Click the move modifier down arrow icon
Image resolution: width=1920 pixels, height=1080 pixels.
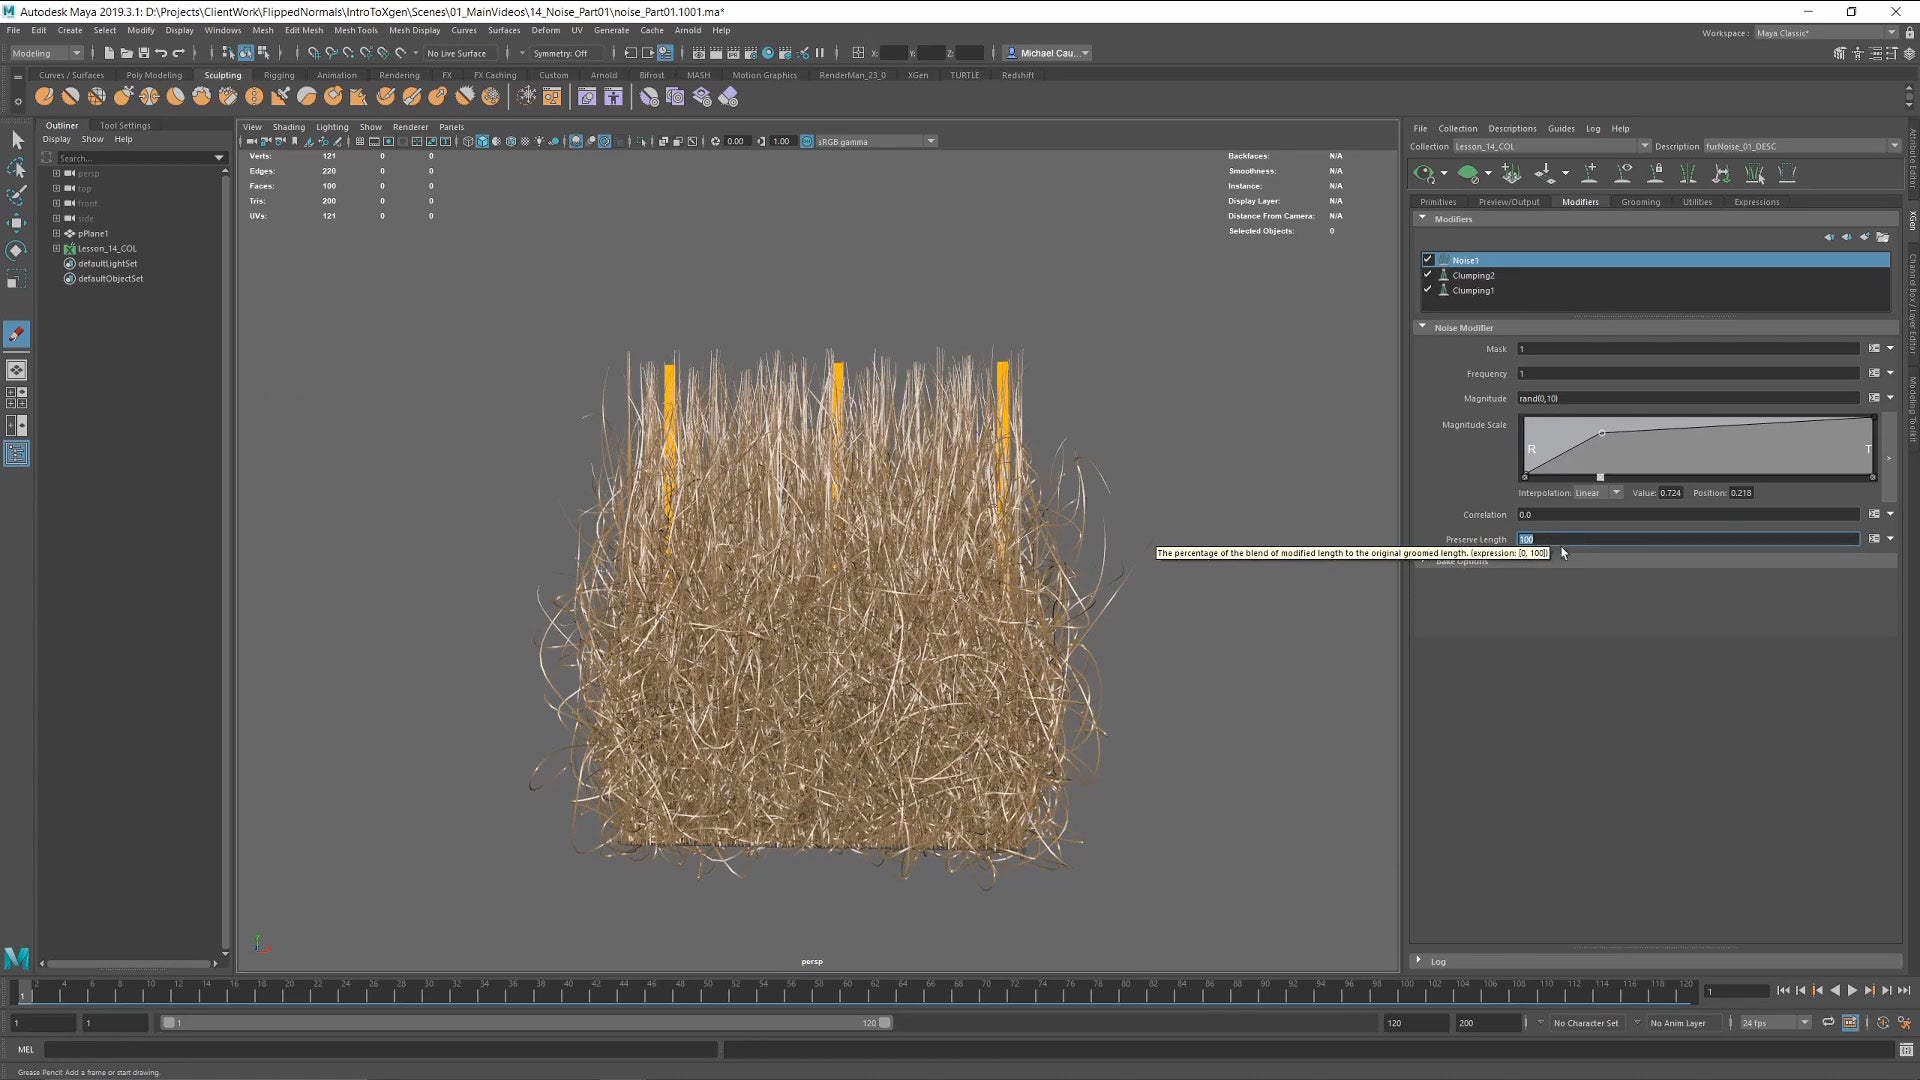tap(1847, 237)
